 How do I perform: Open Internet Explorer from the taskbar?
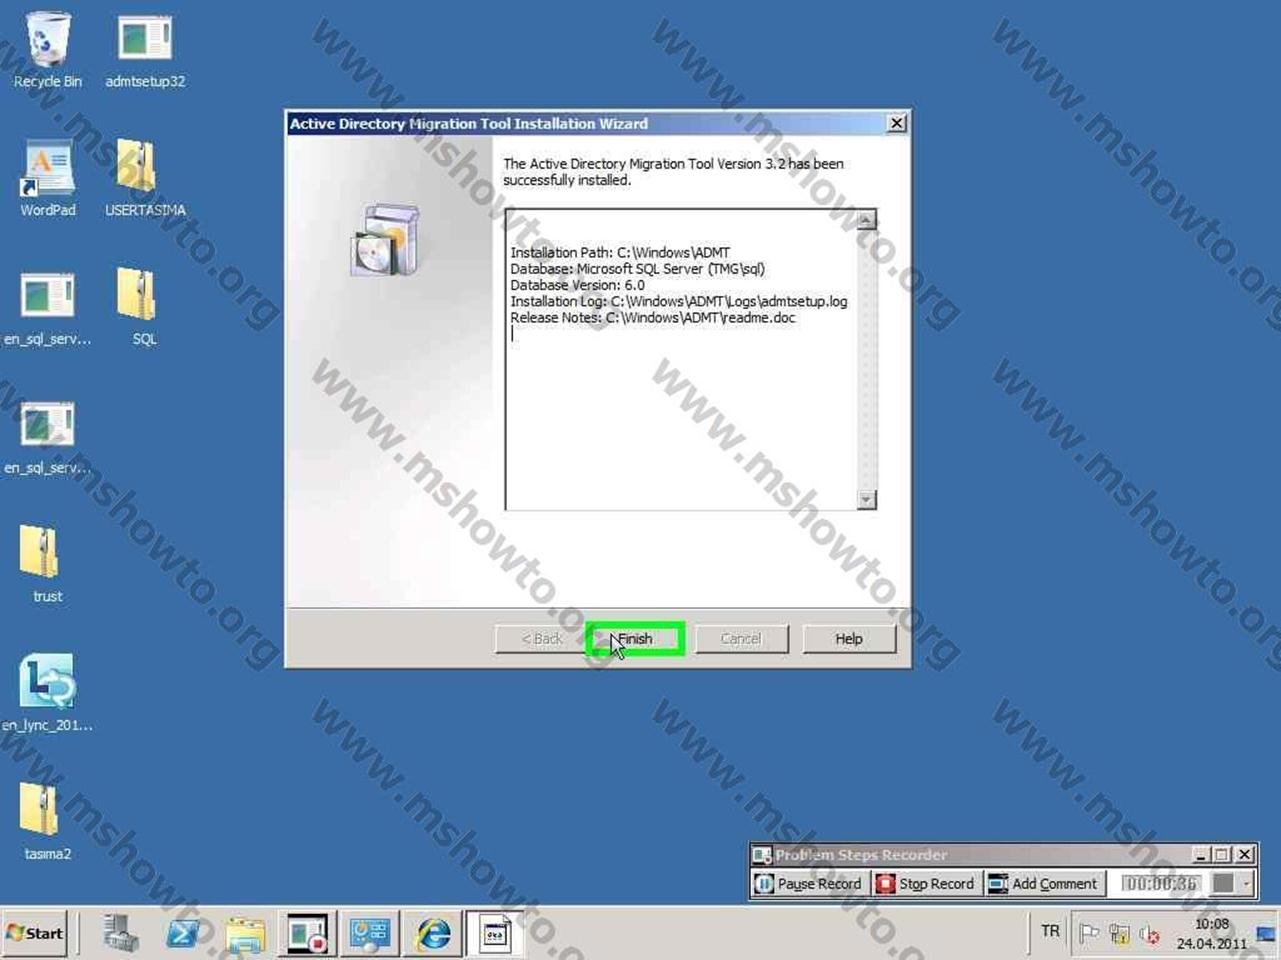coord(433,934)
